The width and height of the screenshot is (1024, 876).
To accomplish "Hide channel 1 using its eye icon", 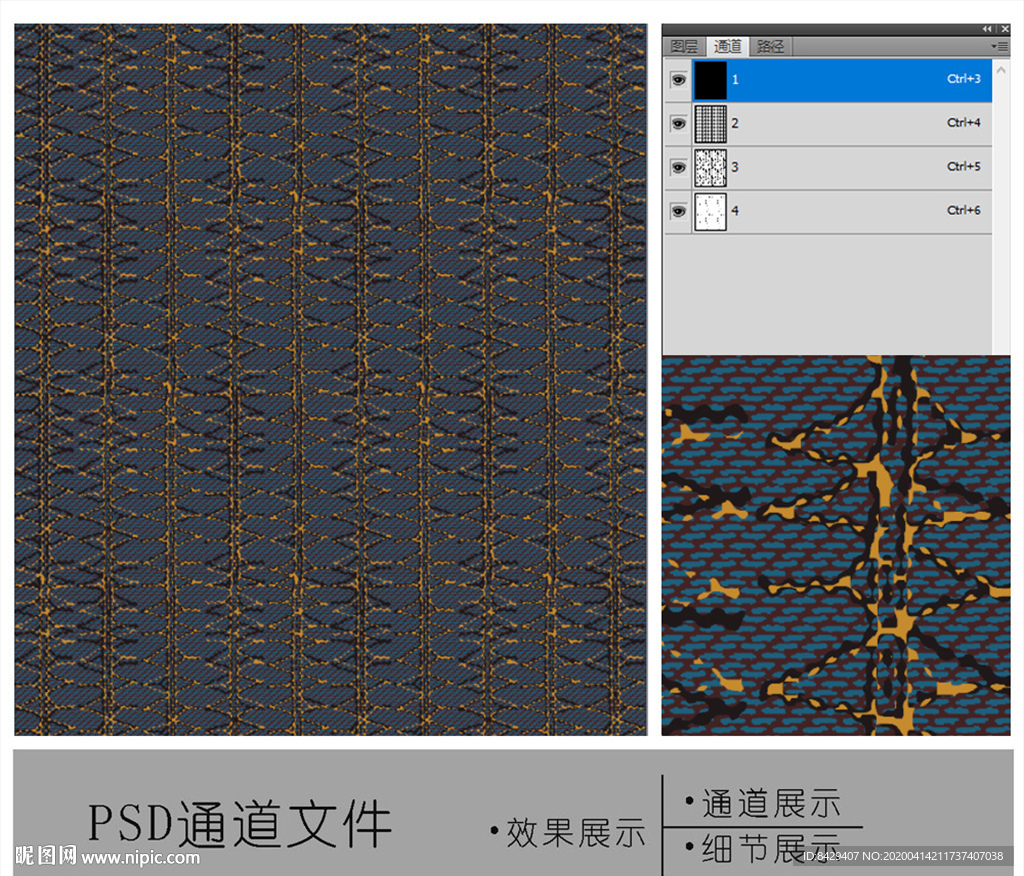I will click(679, 80).
